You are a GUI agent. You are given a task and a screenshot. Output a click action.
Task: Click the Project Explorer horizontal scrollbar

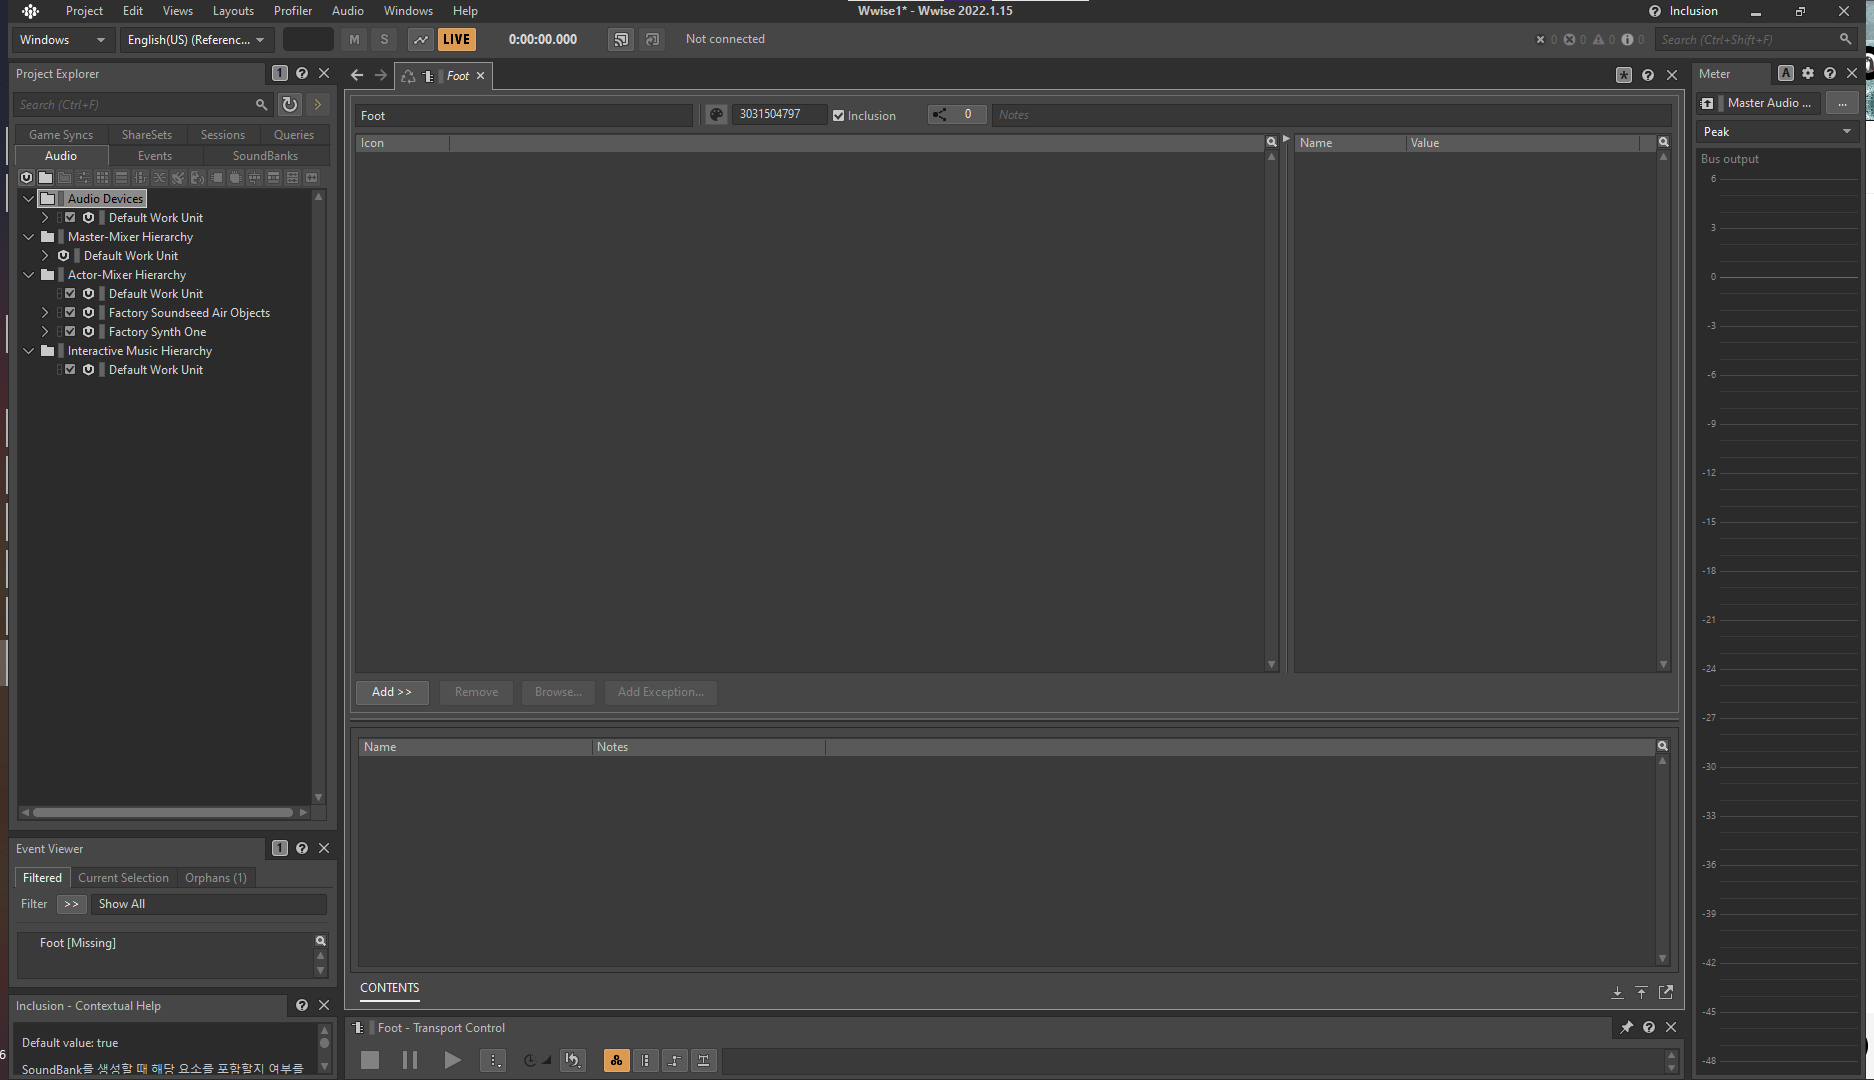[163, 812]
